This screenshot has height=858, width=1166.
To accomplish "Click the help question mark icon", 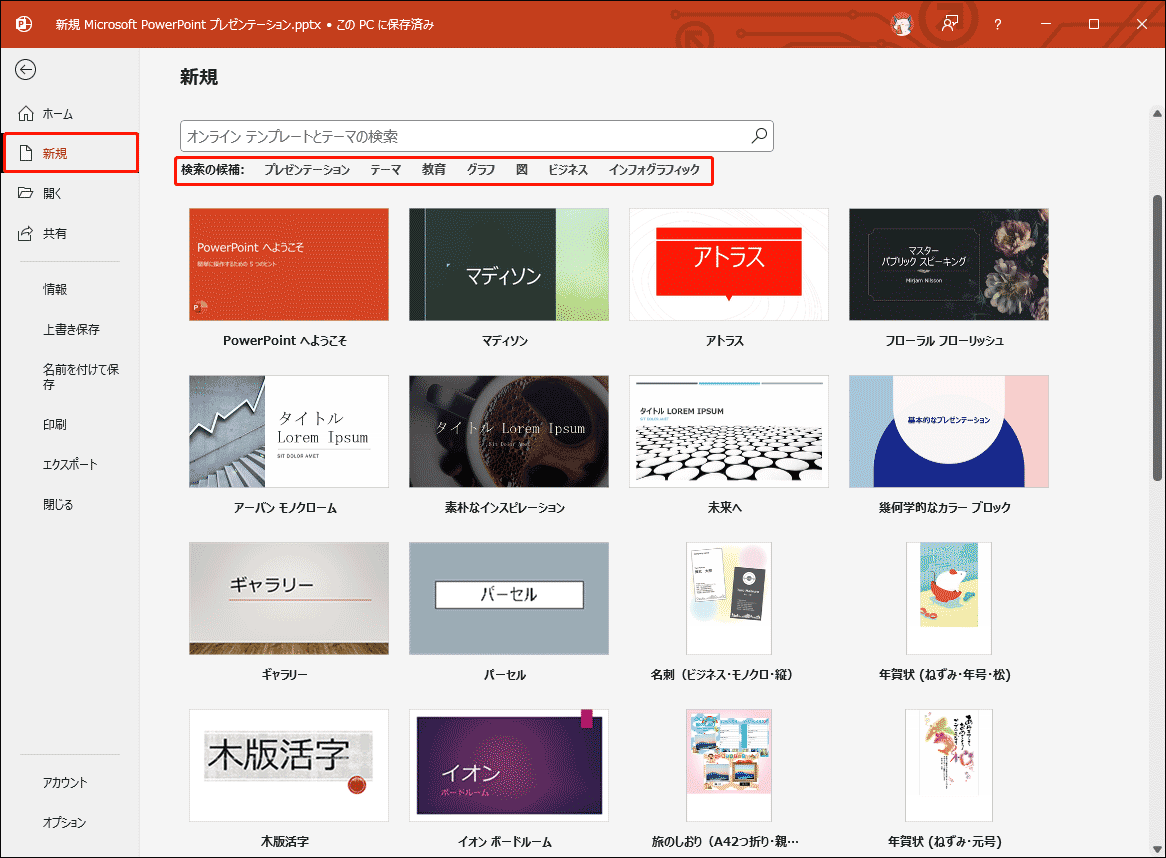I will (997, 25).
